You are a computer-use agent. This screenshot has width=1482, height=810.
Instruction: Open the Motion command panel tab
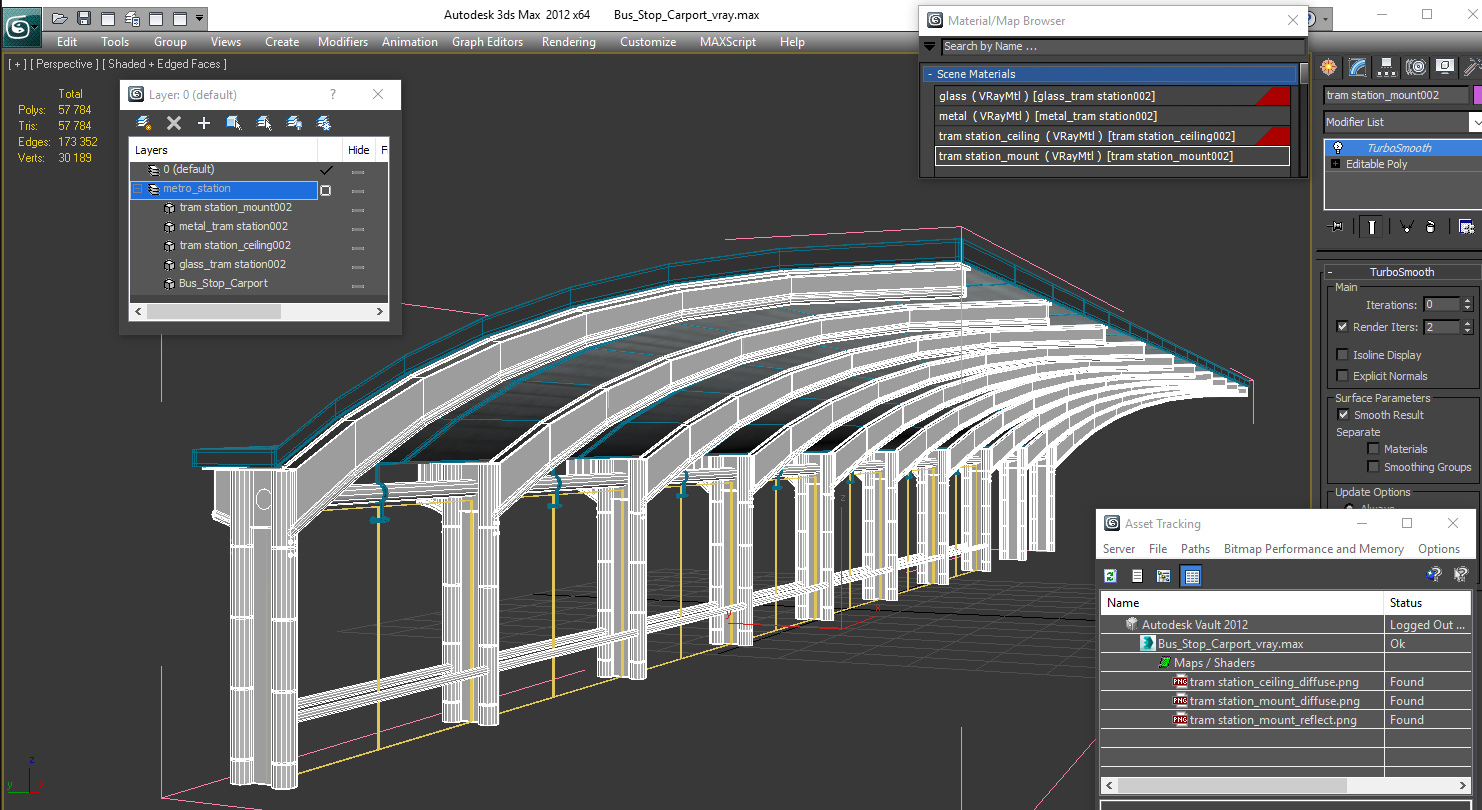tap(1415, 67)
